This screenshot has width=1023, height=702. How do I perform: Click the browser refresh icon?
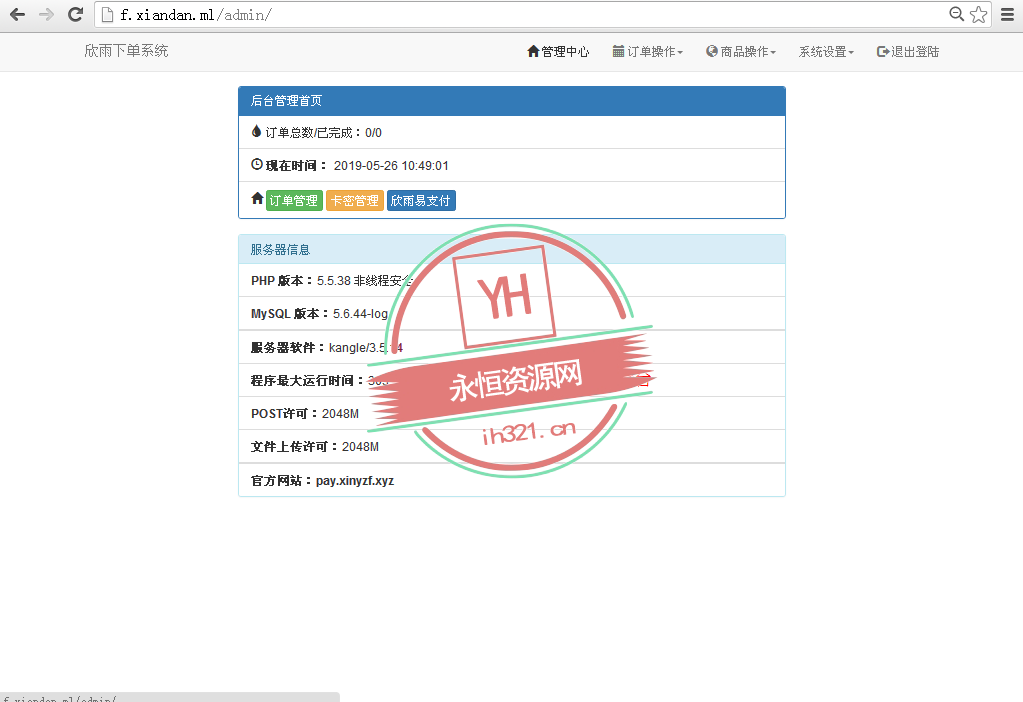click(x=75, y=14)
